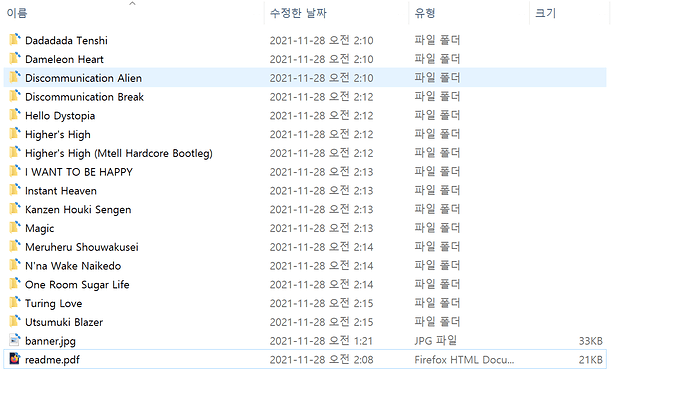
Task: Sort by the 유형 column header
Action: pos(425,13)
